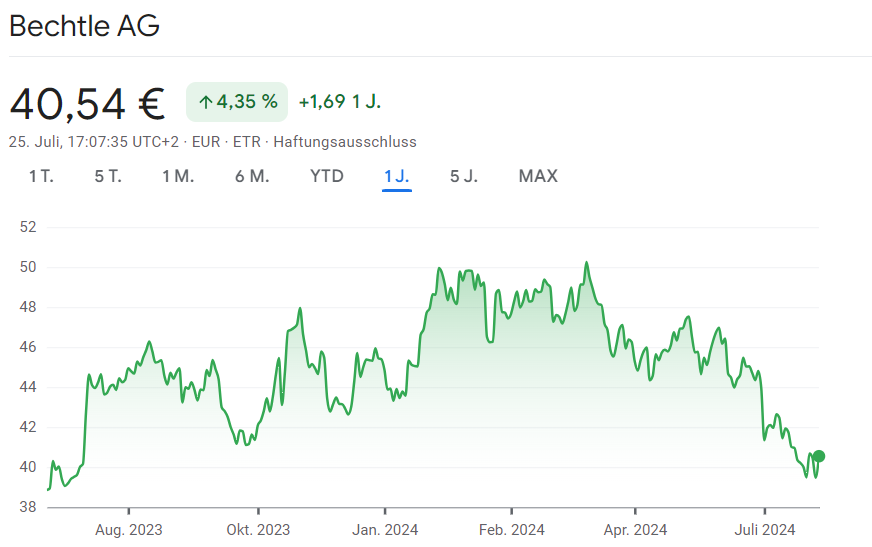Click the Juli 2024 axis label
The width and height of the screenshot is (872, 547).
point(765,530)
